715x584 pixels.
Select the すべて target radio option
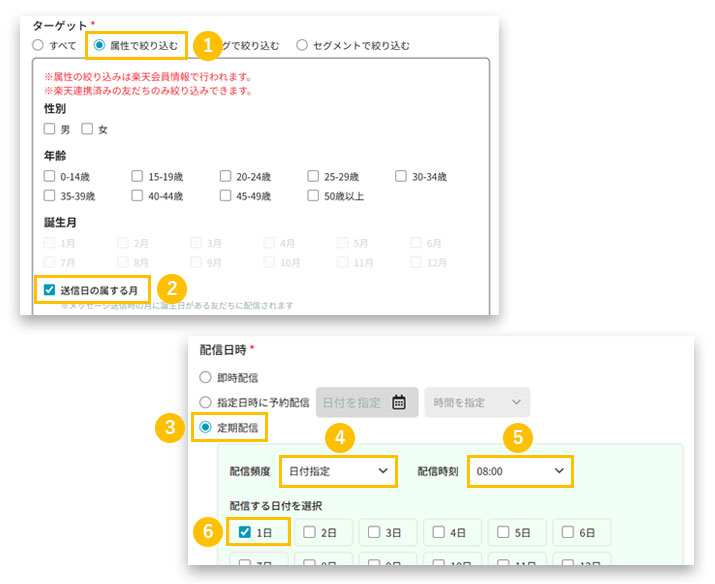[38, 45]
